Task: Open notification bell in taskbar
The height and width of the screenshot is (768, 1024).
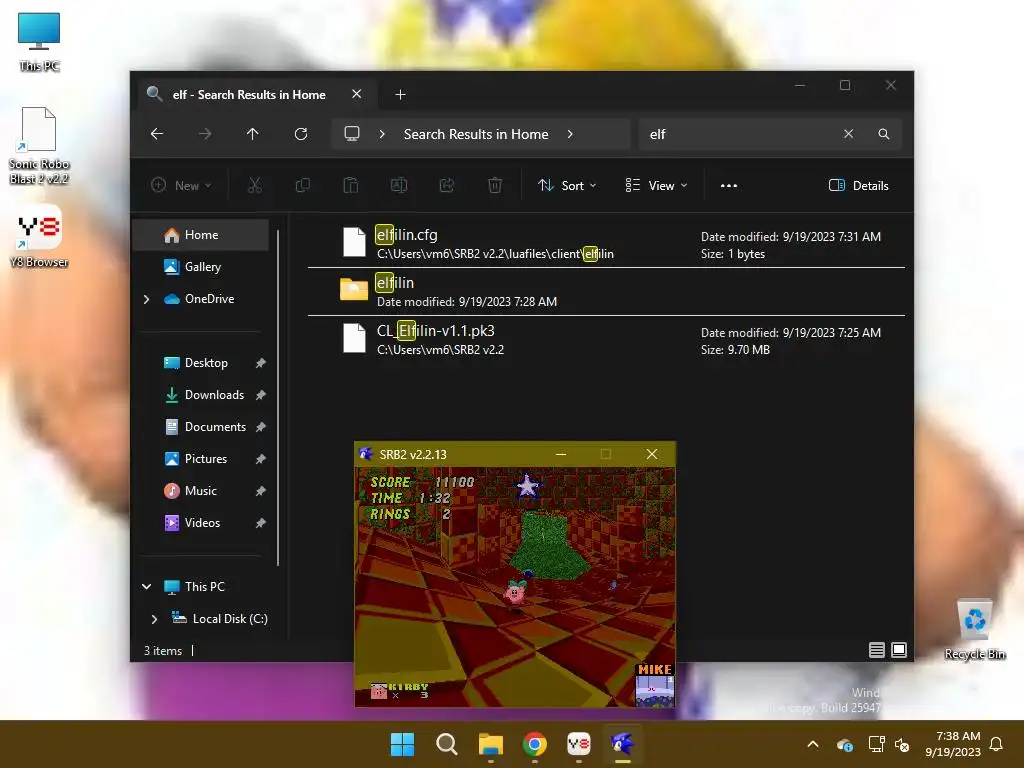Action: click(x=997, y=744)
